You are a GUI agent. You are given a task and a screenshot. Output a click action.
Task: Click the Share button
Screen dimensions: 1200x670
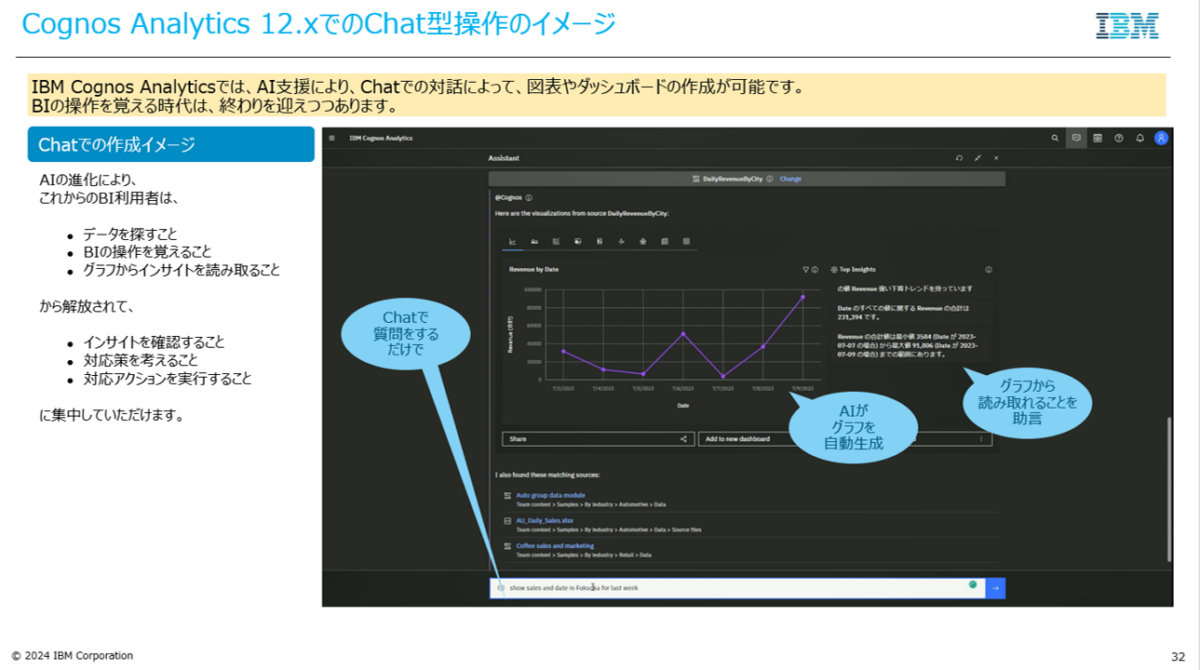(x=597, y=438)
